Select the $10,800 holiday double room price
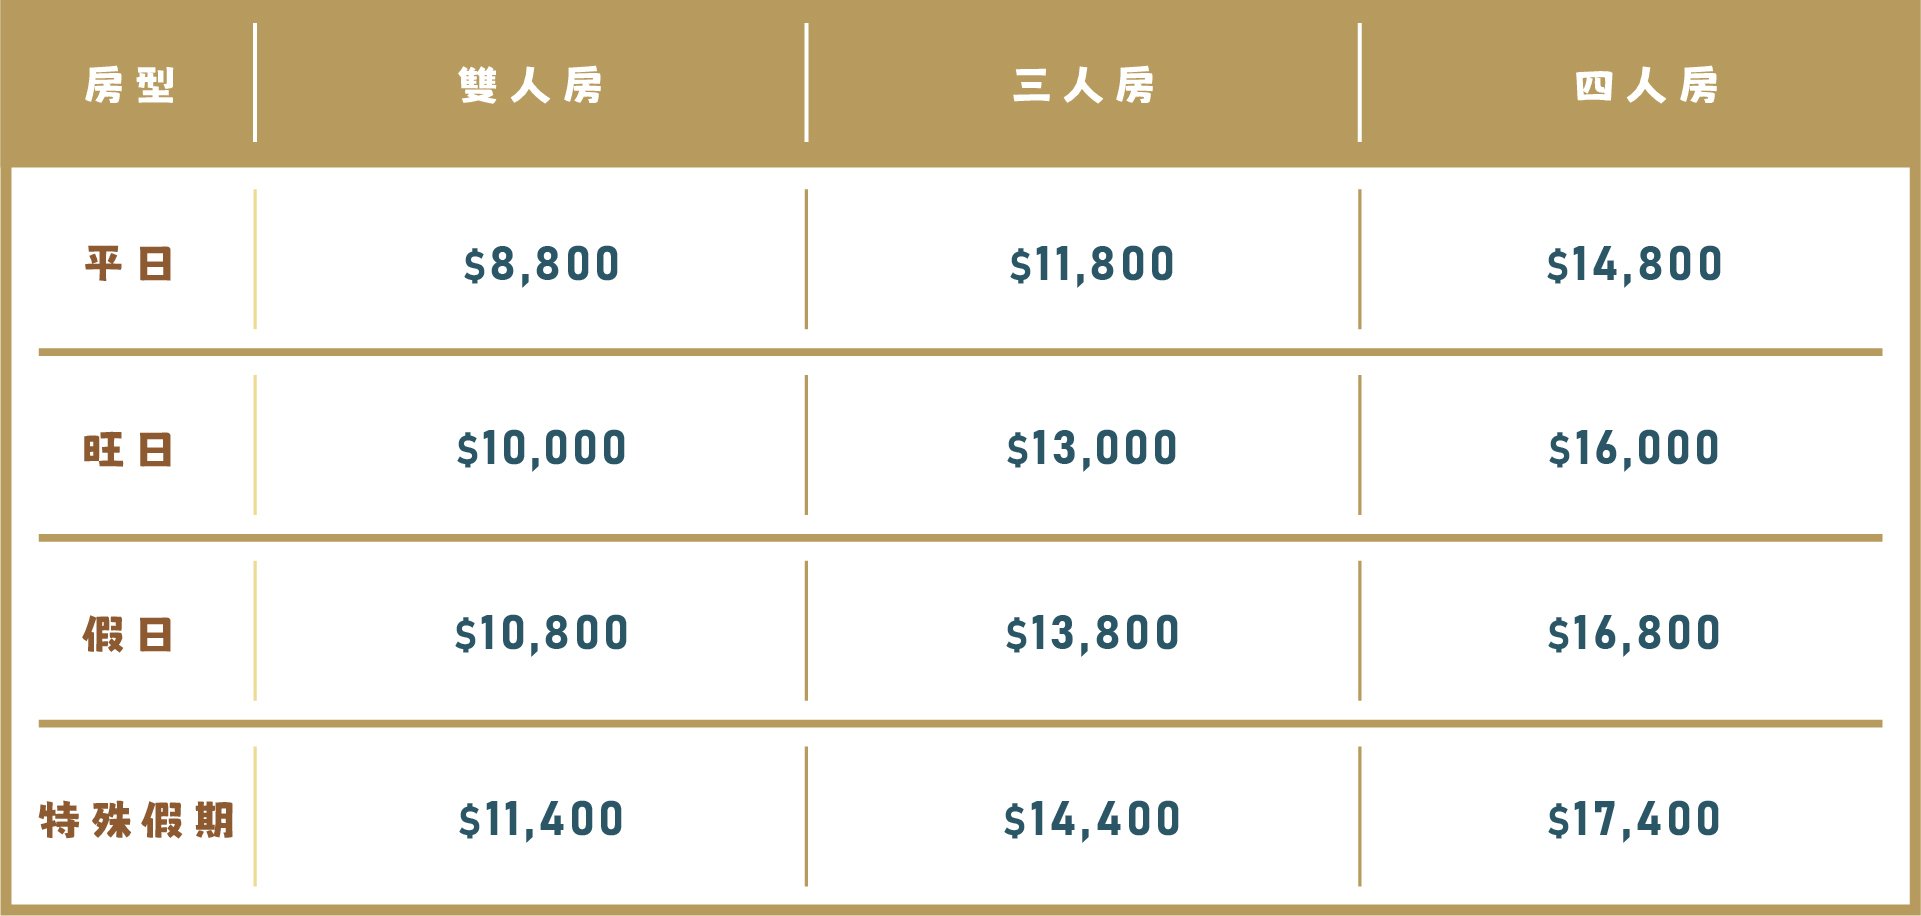This screenshot has width=1921, height=916. pos(541,634)
